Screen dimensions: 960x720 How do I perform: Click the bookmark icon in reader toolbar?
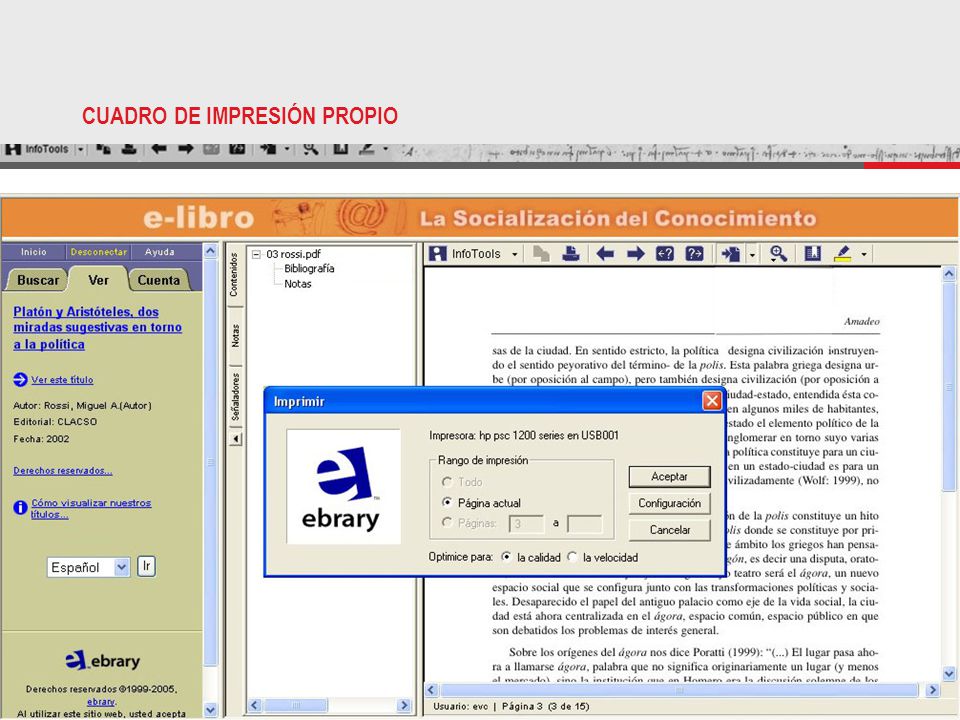(x=812, y=253)
